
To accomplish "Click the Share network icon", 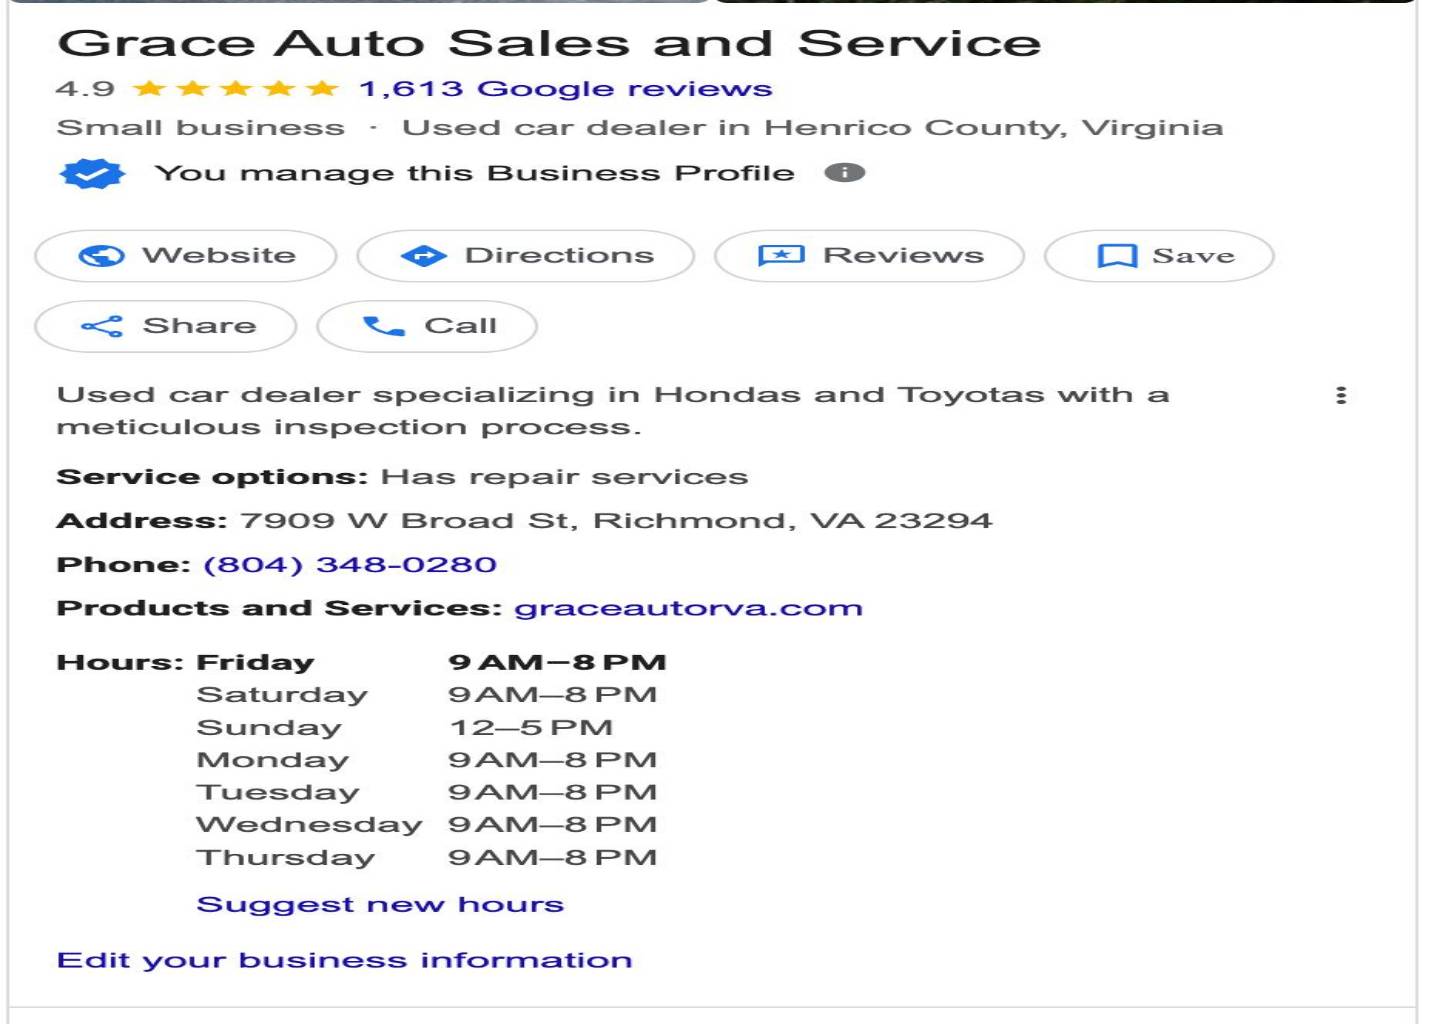I will 101,326.
